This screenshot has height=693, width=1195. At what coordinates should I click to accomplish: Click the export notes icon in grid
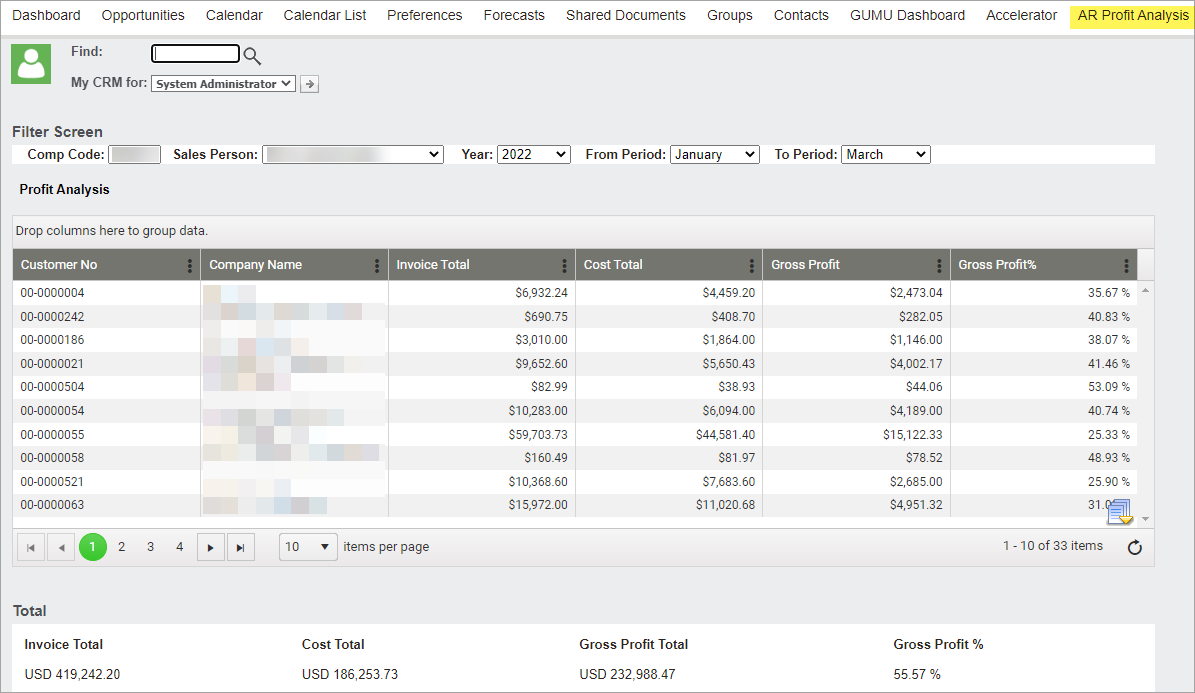coord(1120,512)
